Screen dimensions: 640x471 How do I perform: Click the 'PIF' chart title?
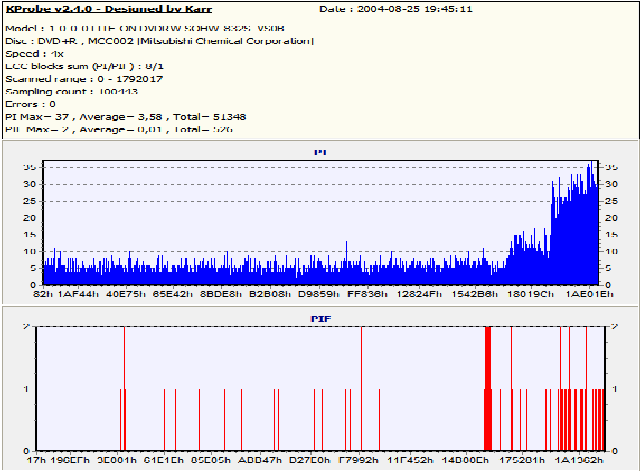[x=320, y=319]
